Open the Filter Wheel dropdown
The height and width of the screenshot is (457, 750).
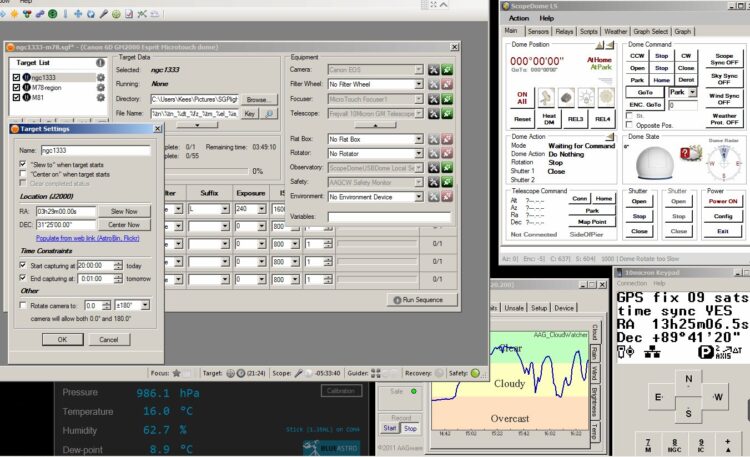[419, 84]
